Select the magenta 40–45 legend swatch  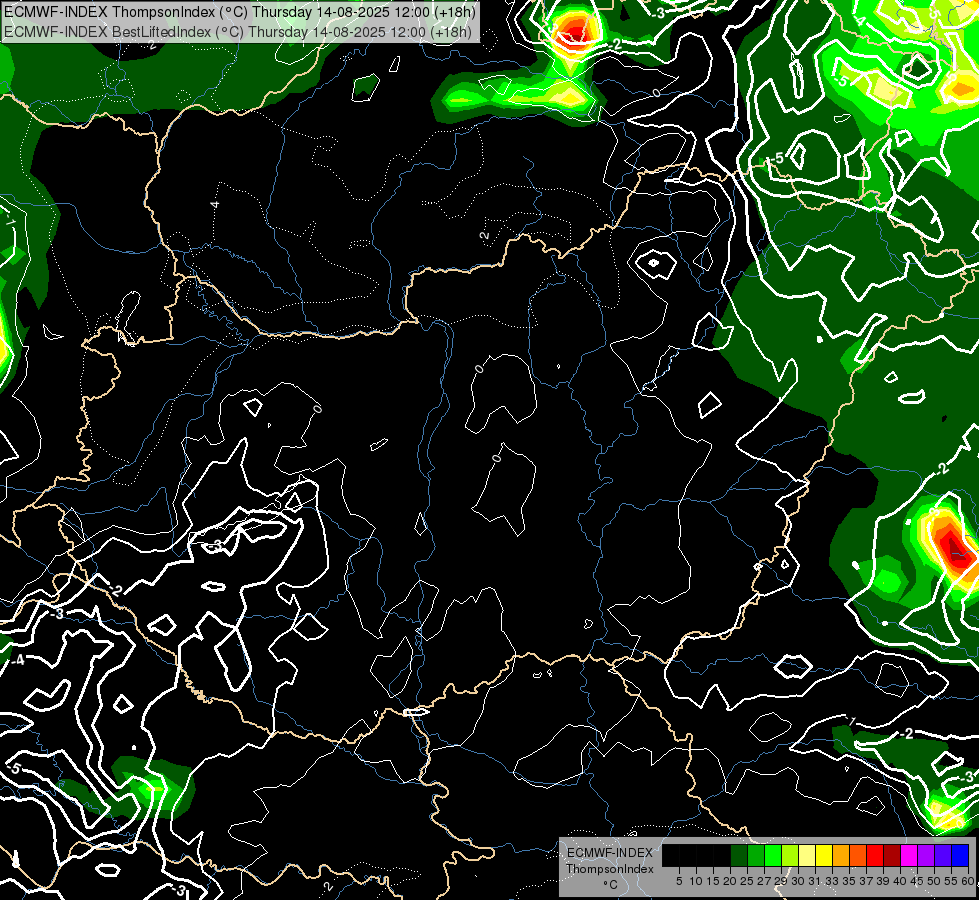click(x=909, y=856)
